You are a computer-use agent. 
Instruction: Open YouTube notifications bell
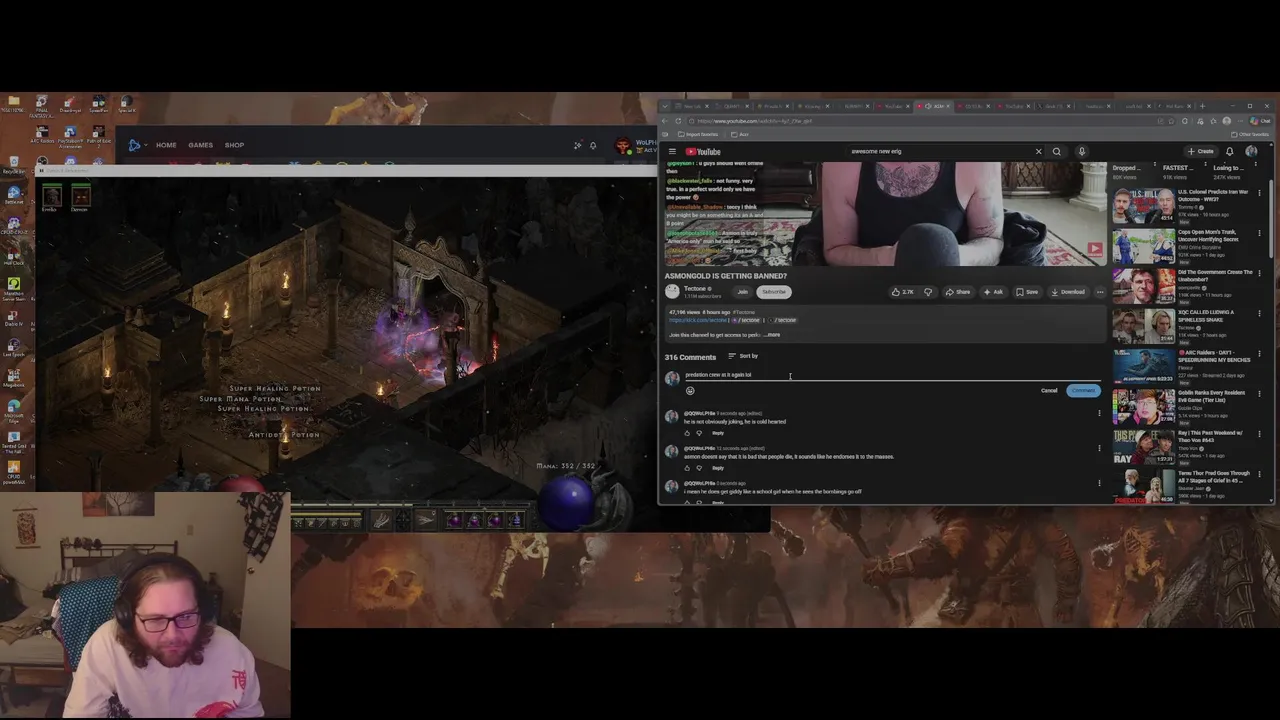point(1230,152)
